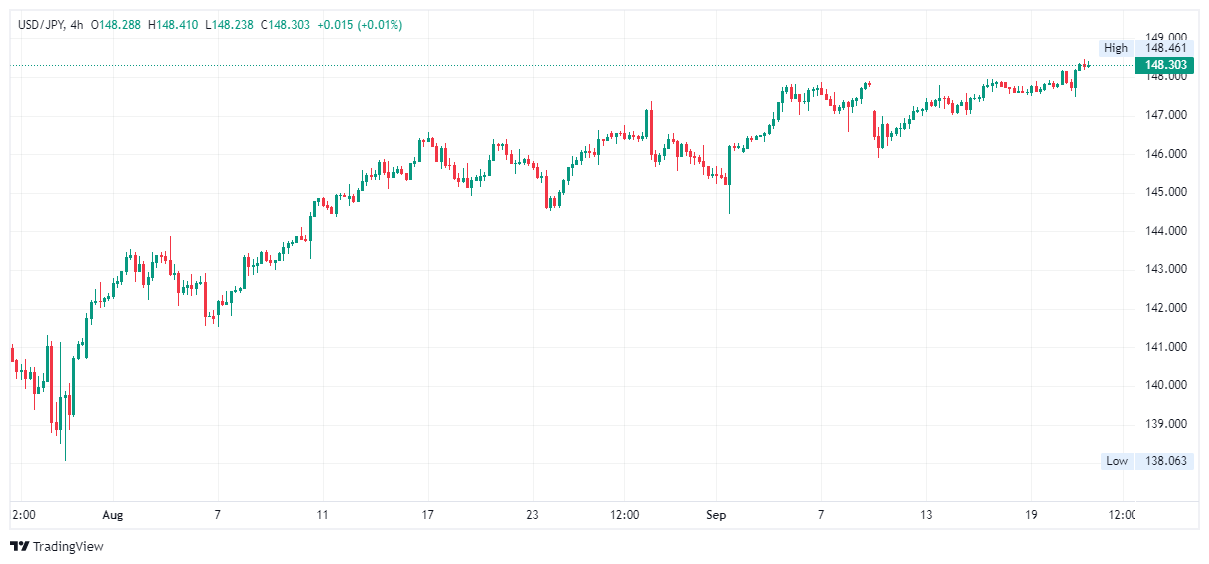The image size is (1209, 564).
Task: Click the High 148.461 price tag
Action: 1146,48
